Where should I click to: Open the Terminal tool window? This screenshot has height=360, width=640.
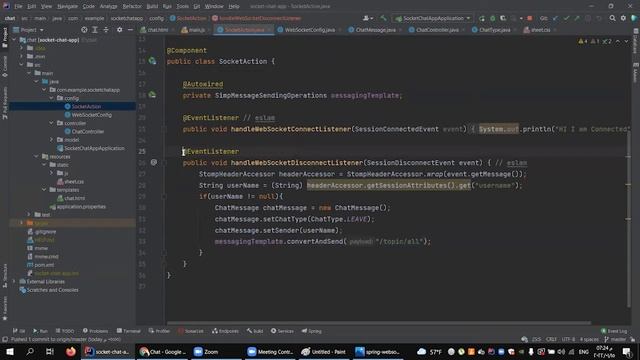[129, 331]
